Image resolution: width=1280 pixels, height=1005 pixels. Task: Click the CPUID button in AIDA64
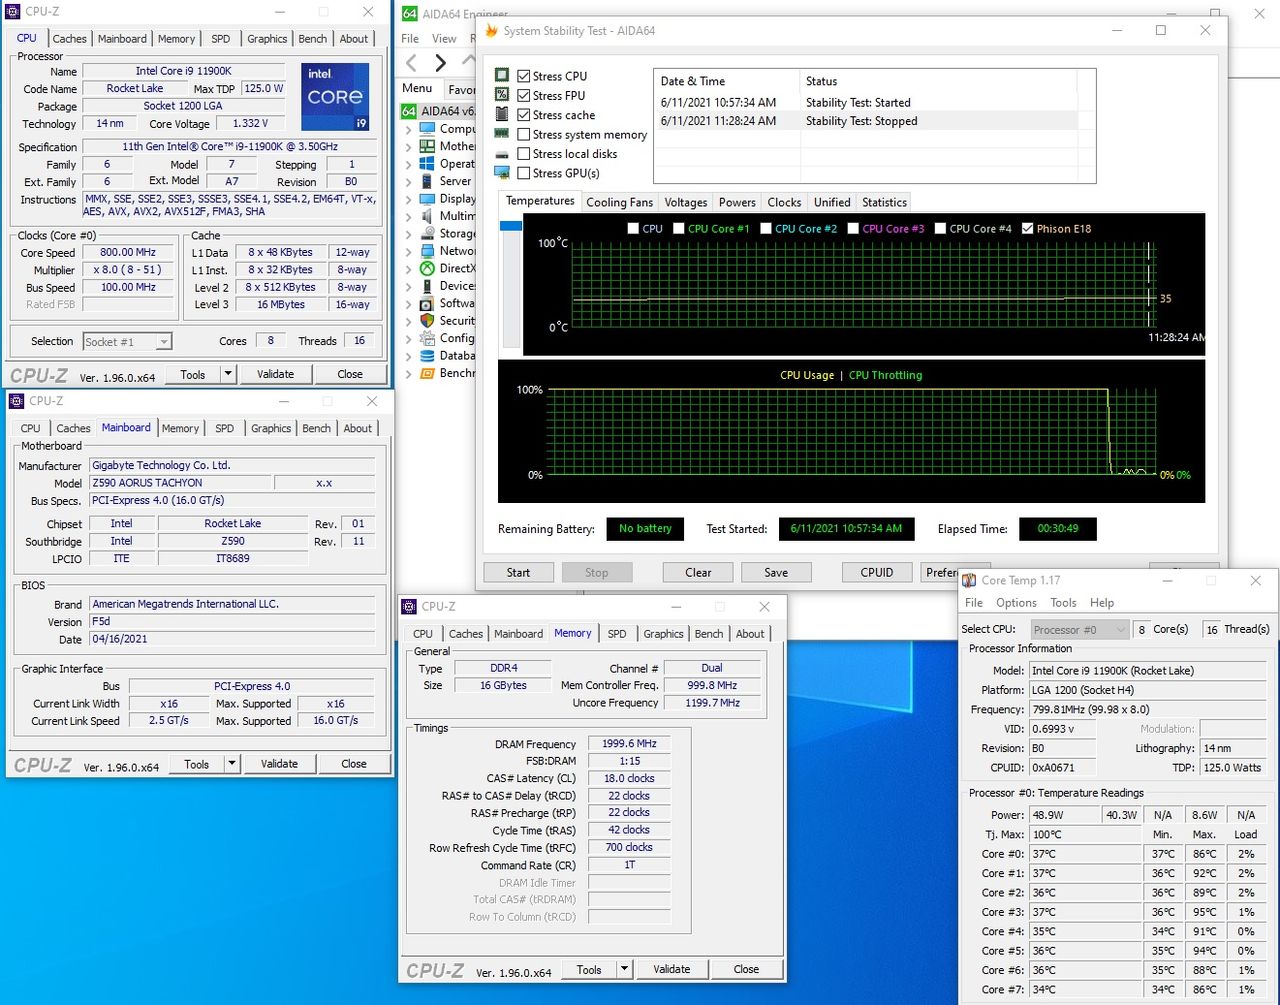[876, 572]
